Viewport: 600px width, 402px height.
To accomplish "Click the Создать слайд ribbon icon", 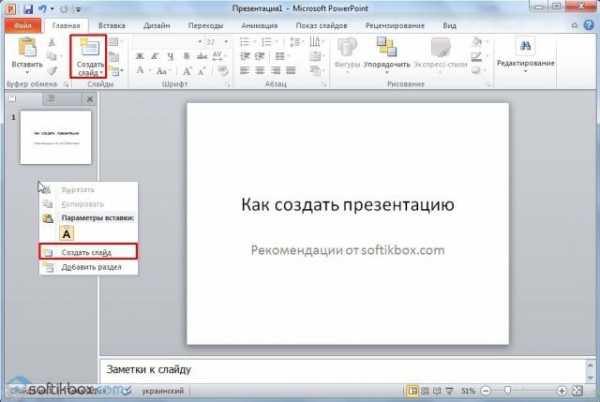I will pos(89,47).
